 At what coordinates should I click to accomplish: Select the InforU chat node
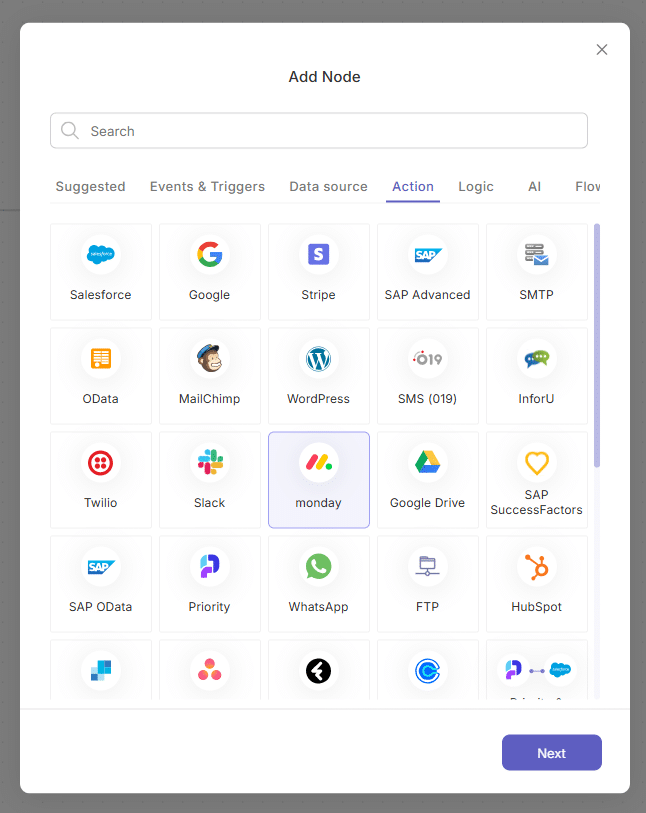point(537,376)
